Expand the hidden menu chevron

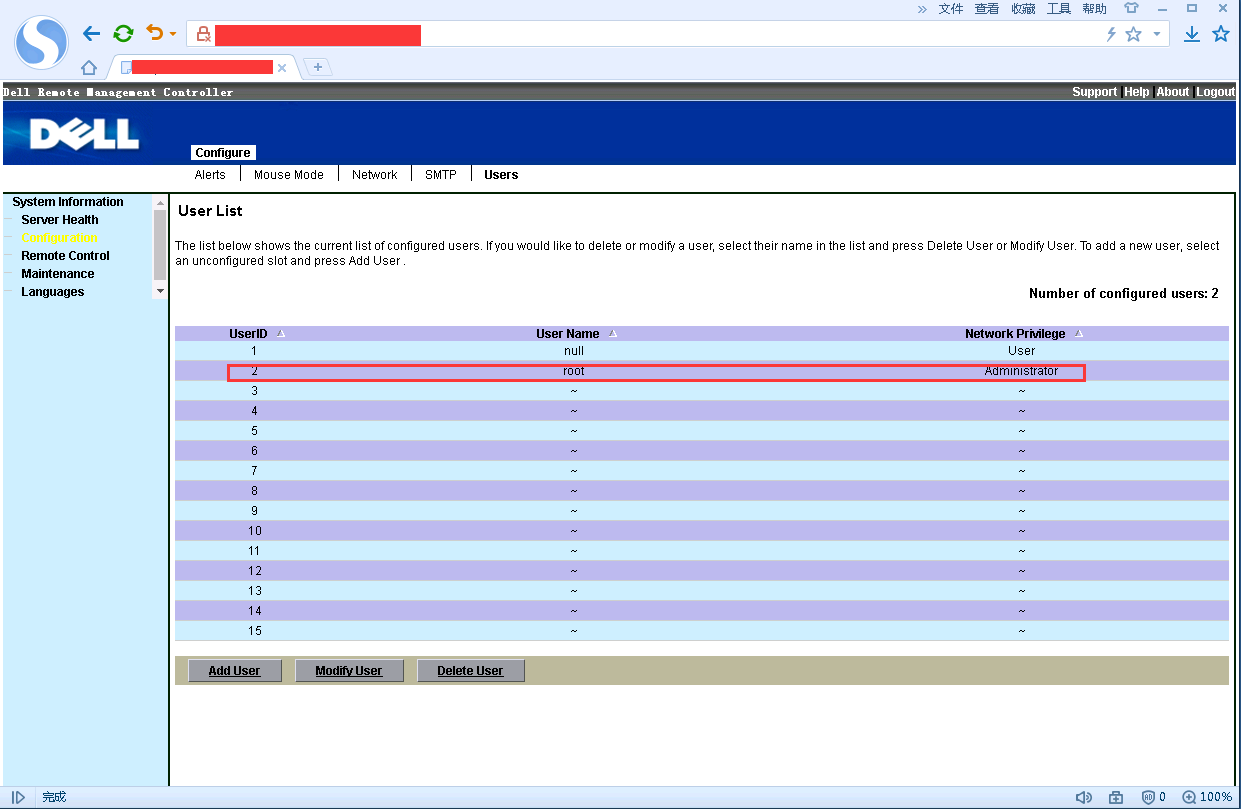922,9
